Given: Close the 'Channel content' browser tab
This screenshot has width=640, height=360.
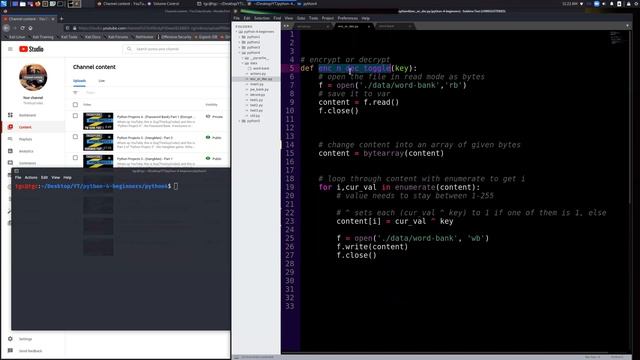Looking at the screenshot, I should [53, 19].
